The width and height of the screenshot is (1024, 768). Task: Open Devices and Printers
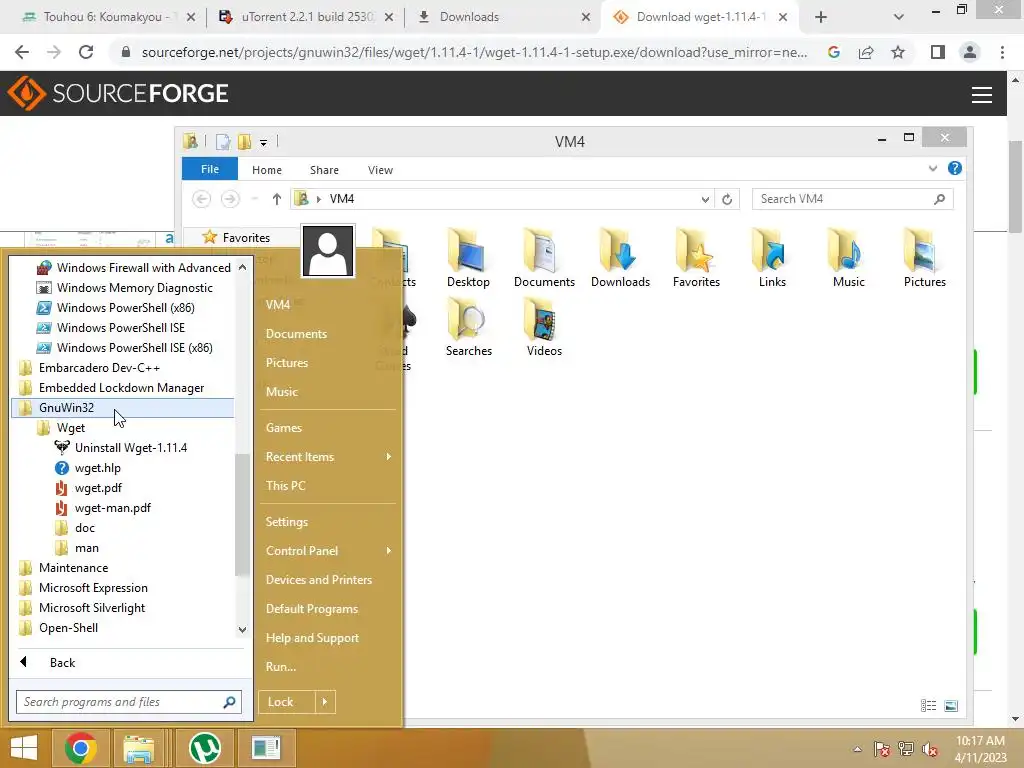tap(319, 580)
